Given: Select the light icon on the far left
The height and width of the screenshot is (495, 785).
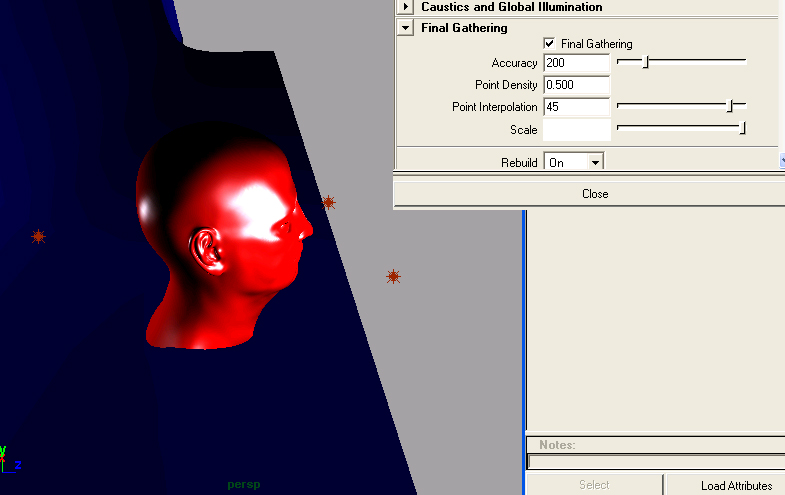Looking at the screenshot, I should pyautogui.click(x=38, y=236).
